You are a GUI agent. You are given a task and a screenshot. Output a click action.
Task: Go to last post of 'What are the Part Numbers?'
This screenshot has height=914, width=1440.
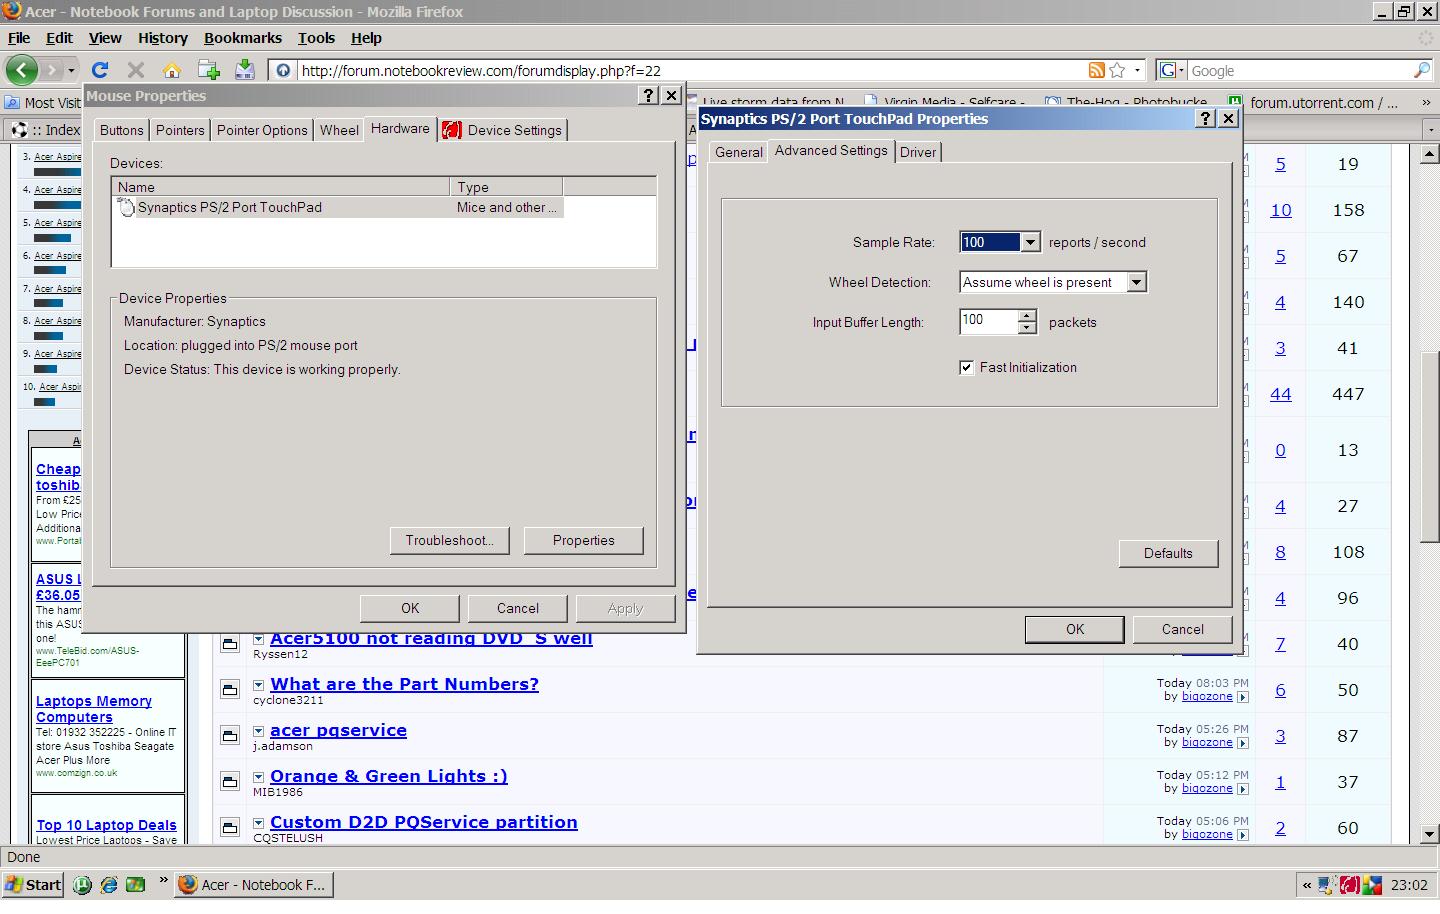(x=1243, y=697)
